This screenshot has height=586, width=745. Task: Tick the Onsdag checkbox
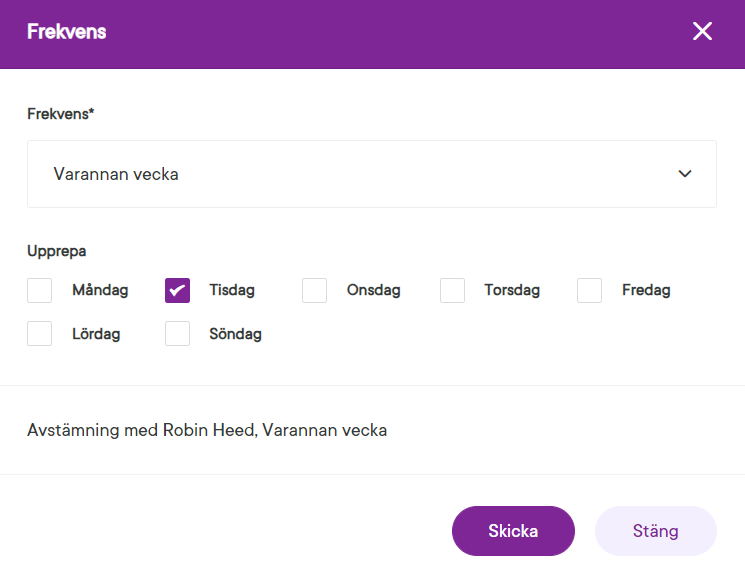click(x=315, y=291)
